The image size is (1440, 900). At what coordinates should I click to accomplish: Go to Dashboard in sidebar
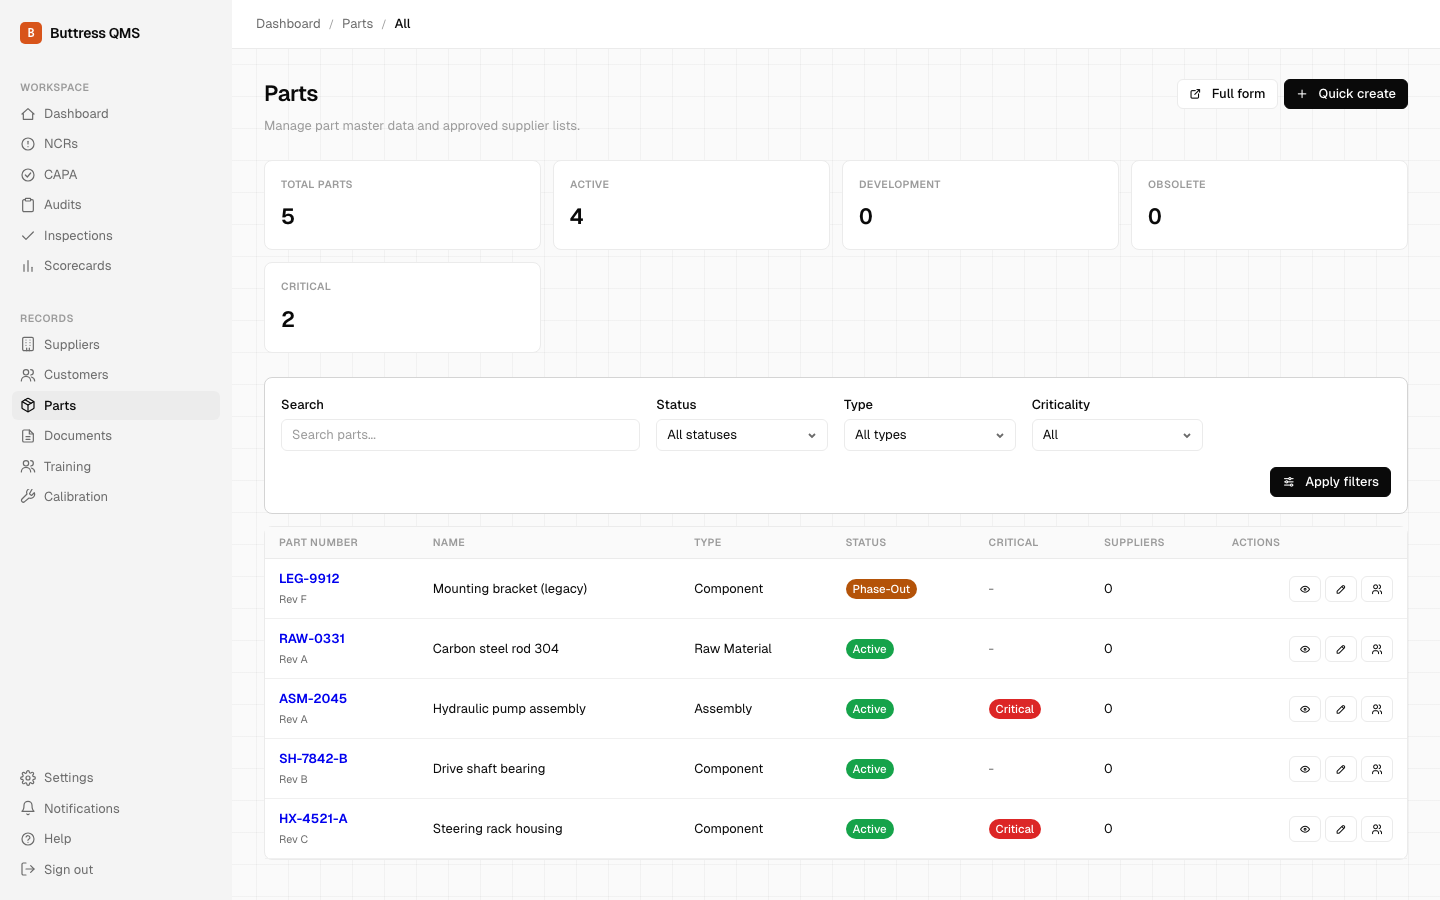116,114
